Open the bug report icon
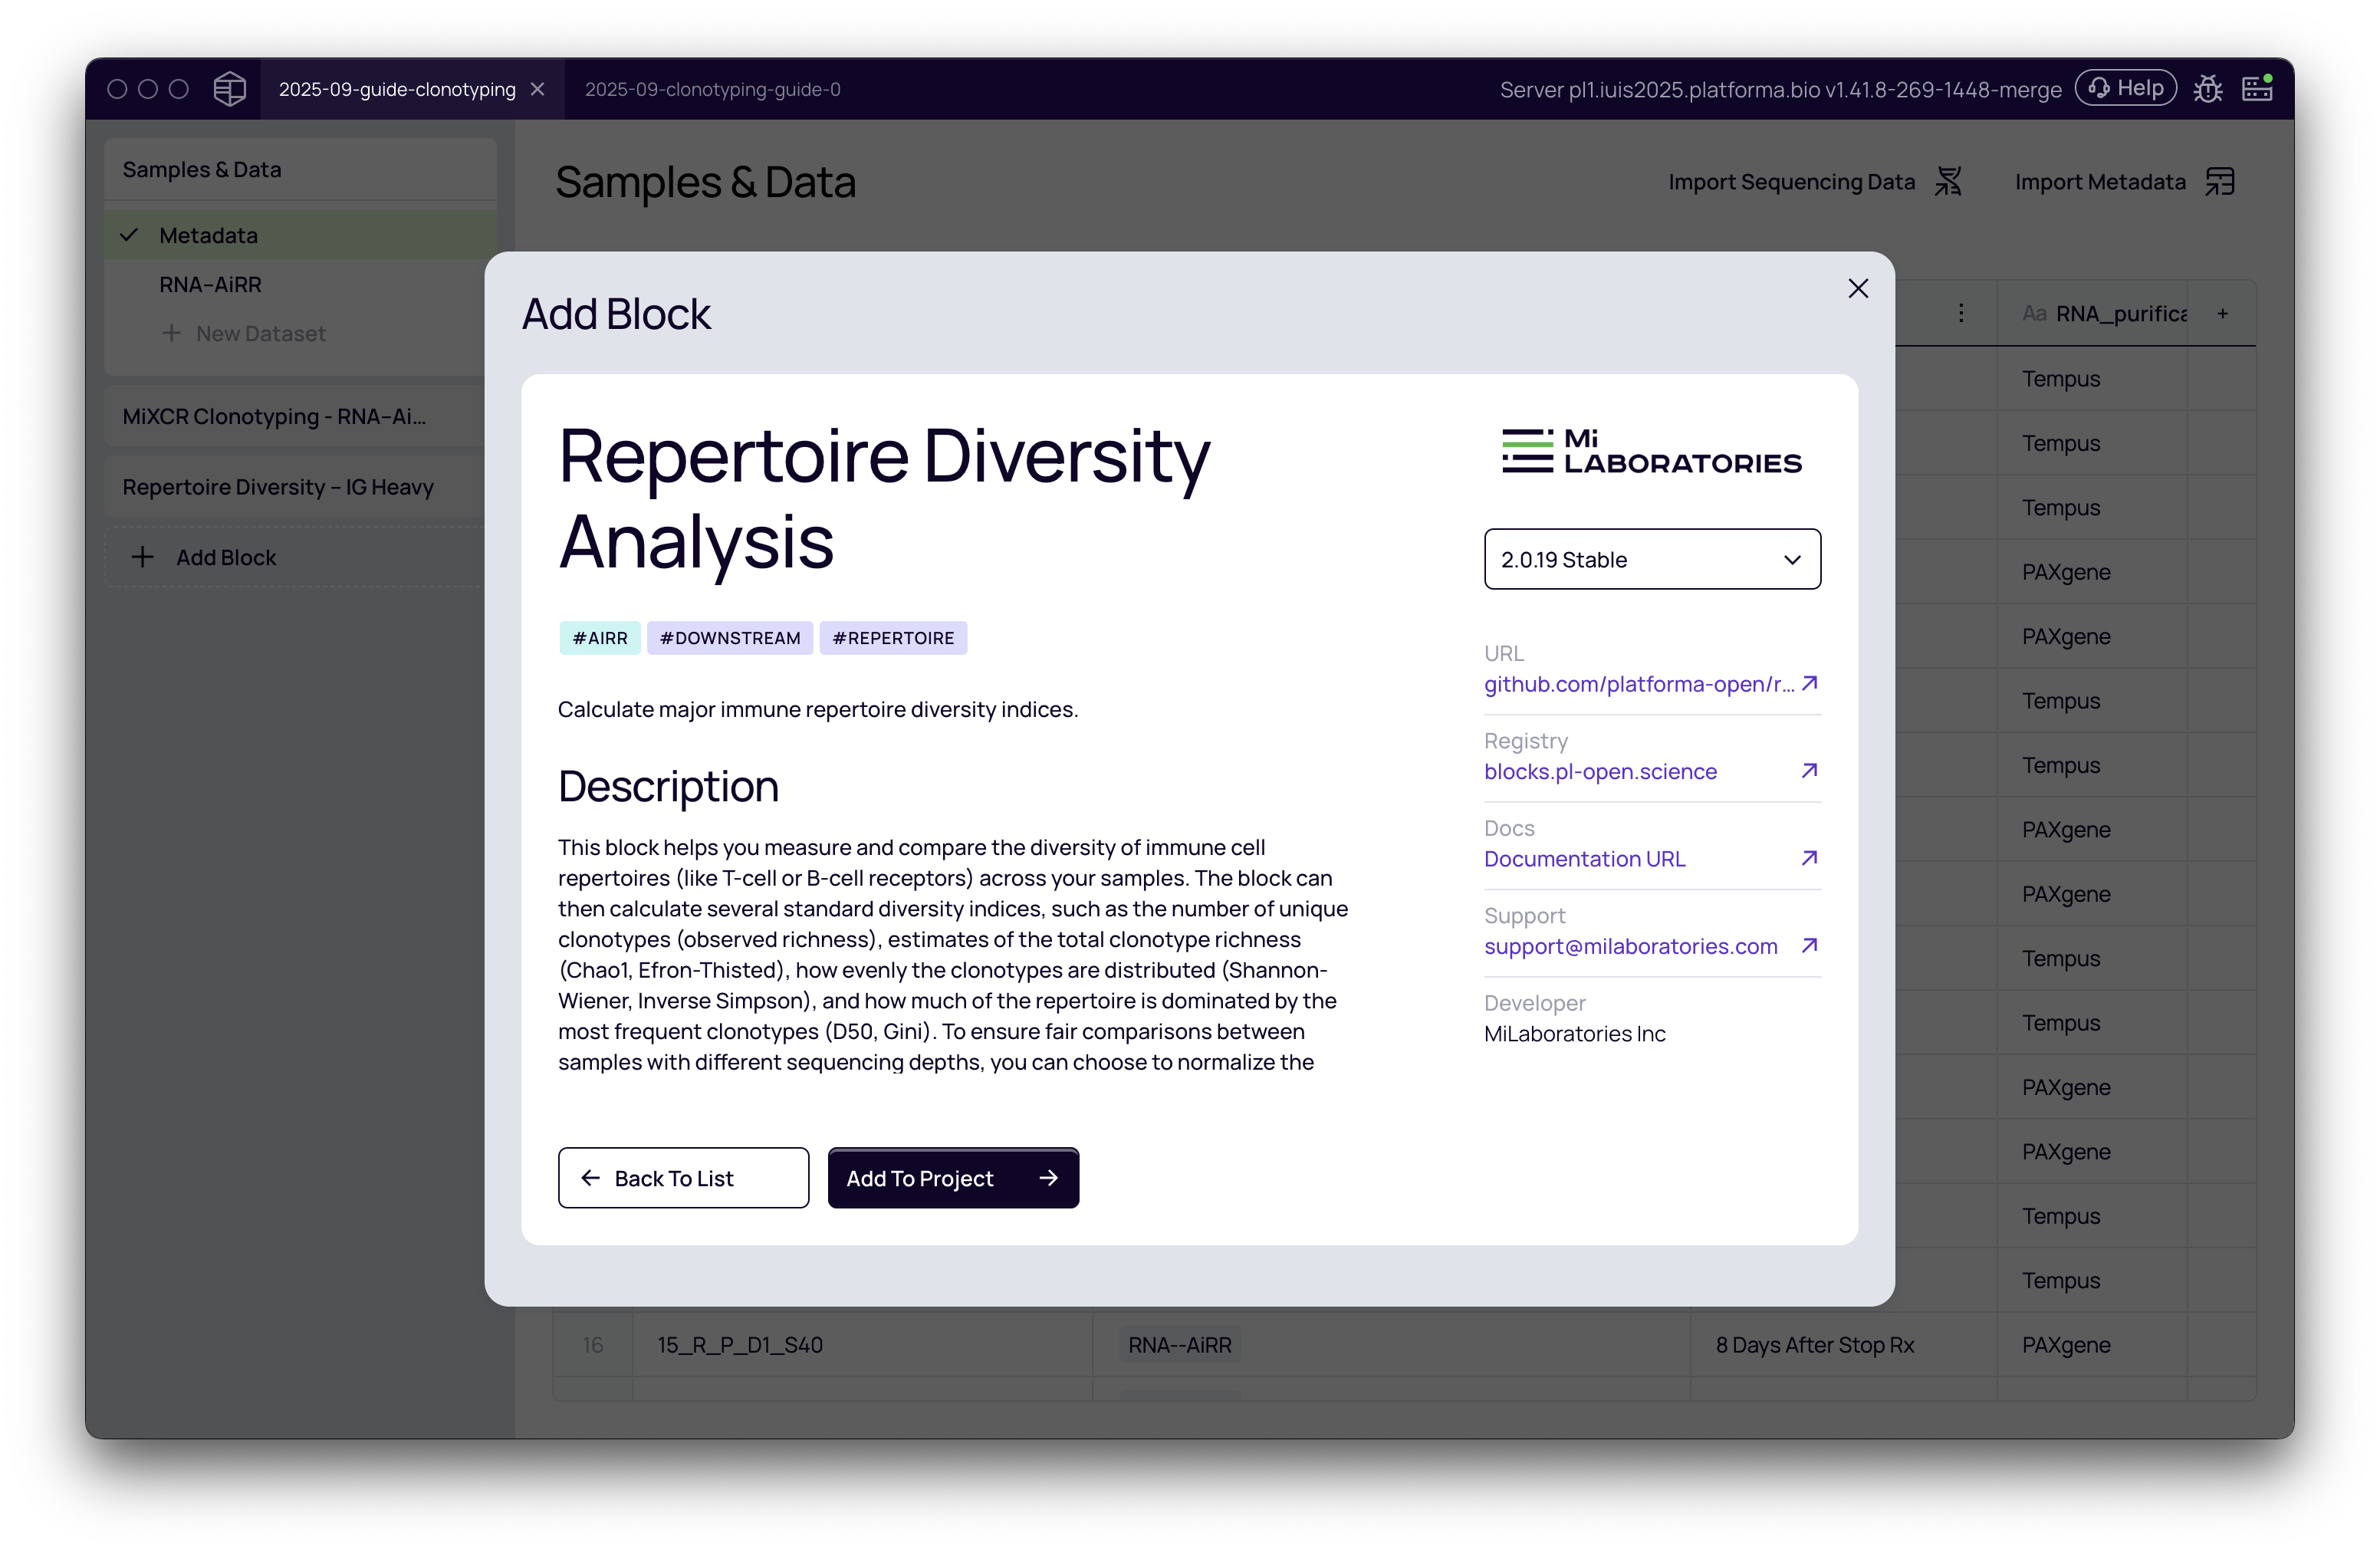Screen dimensions: 2380x1552 coord(2208,89)
